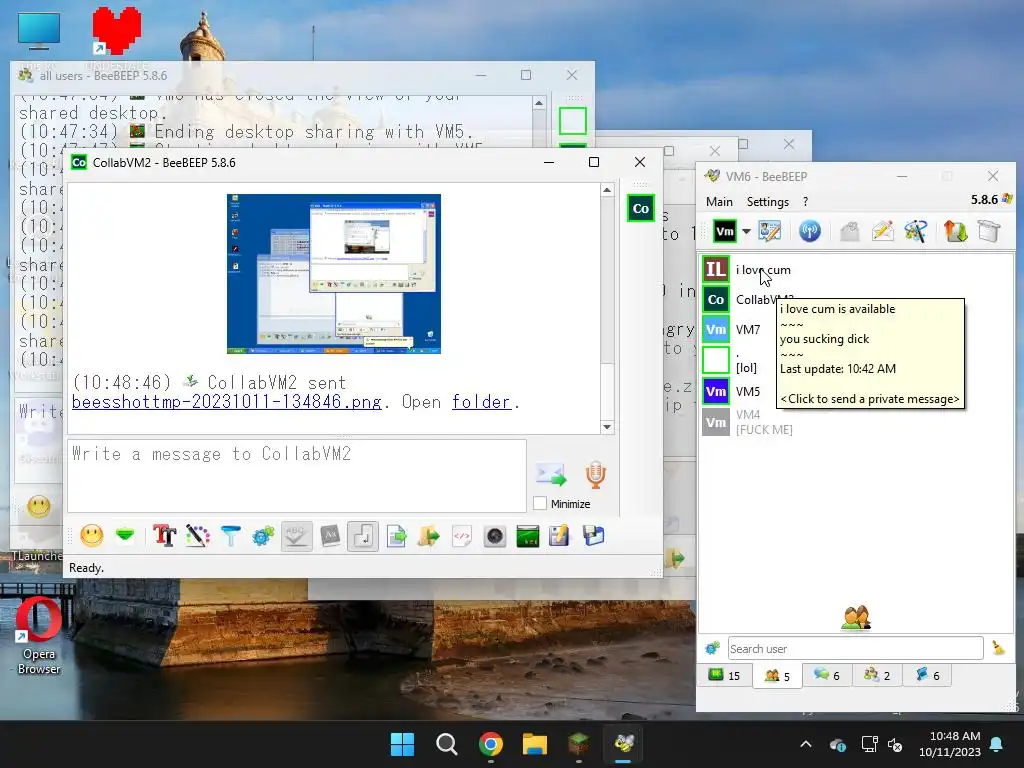Click the send folder icon with green arrow

[428, 536]
